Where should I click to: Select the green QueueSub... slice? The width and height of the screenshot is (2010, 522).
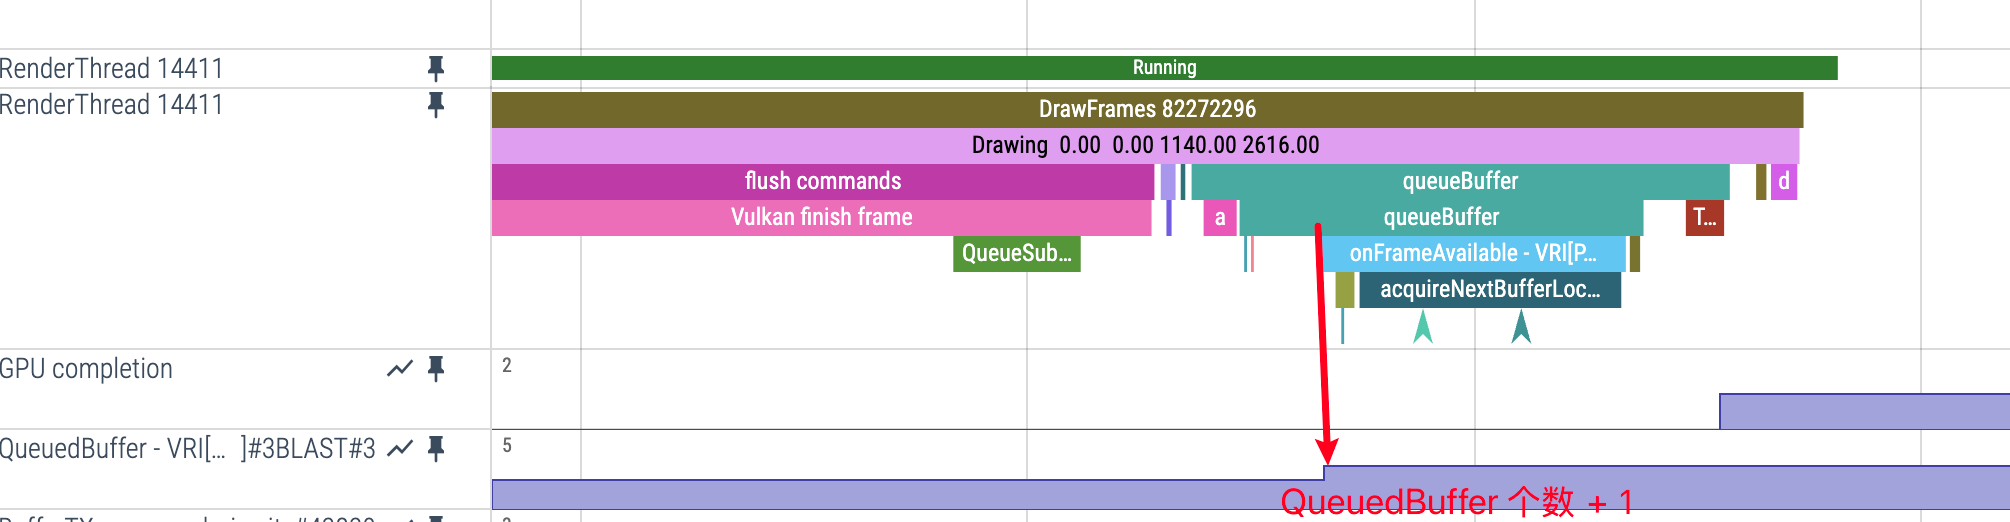1016,253
